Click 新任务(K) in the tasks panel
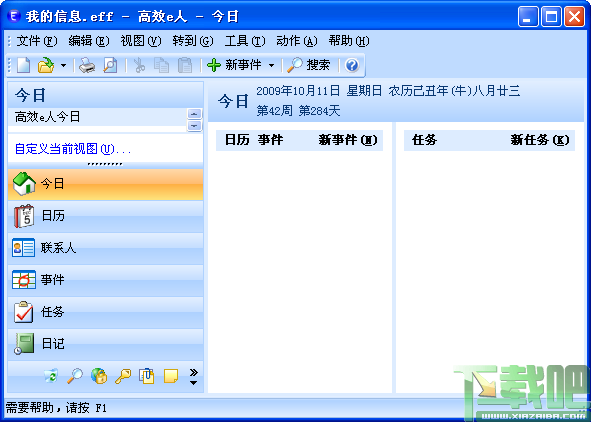The image size is (591, 422). click(540, 140)
